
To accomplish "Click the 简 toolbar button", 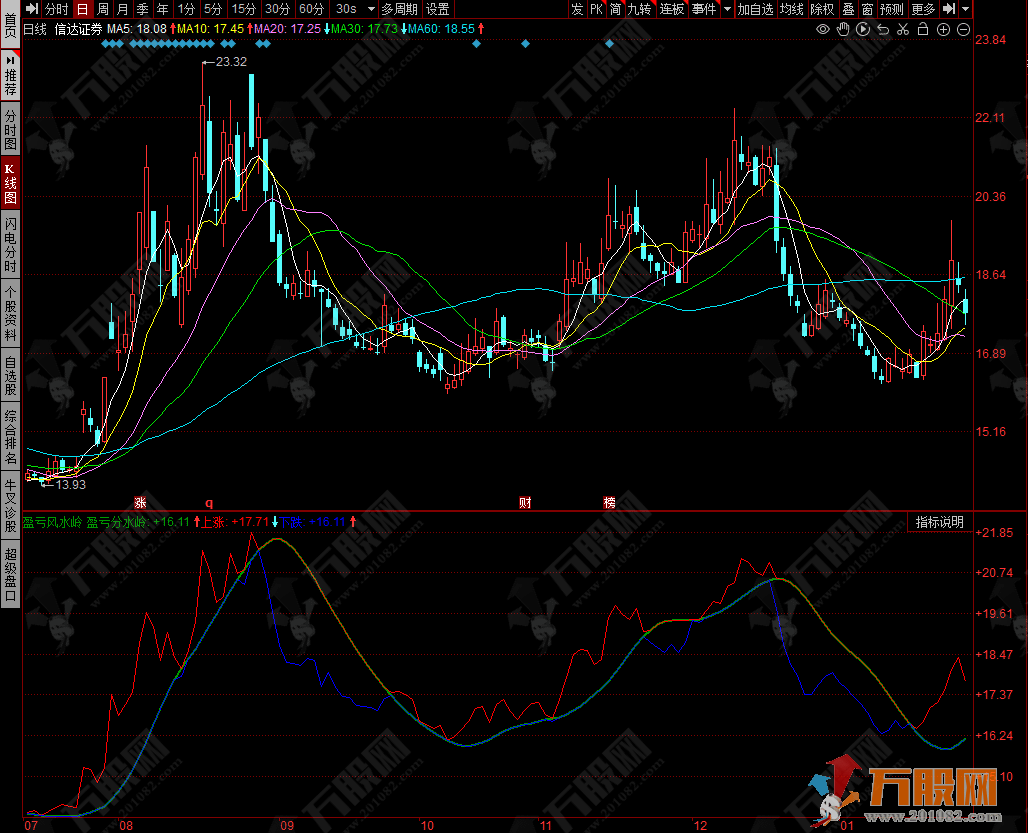I will tap(615, 9).
